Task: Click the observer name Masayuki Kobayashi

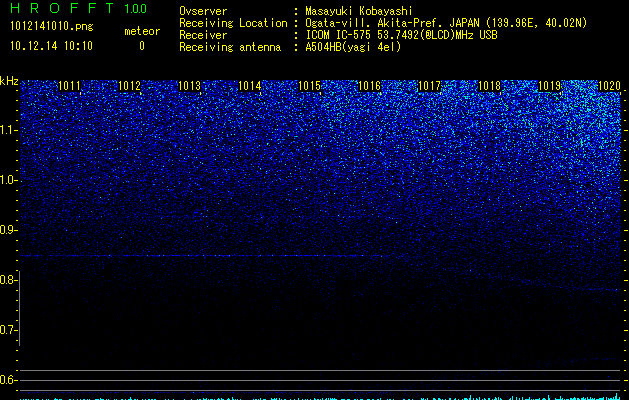Action: tap(359, 11)
